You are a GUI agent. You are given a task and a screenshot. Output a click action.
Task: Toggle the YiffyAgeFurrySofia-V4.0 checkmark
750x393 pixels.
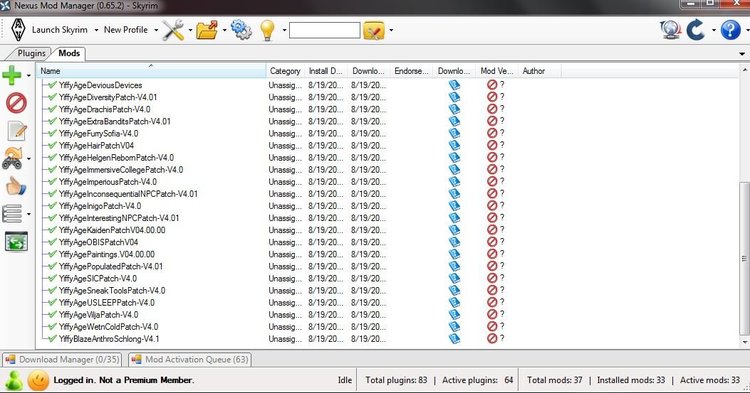tap(53, 133)
